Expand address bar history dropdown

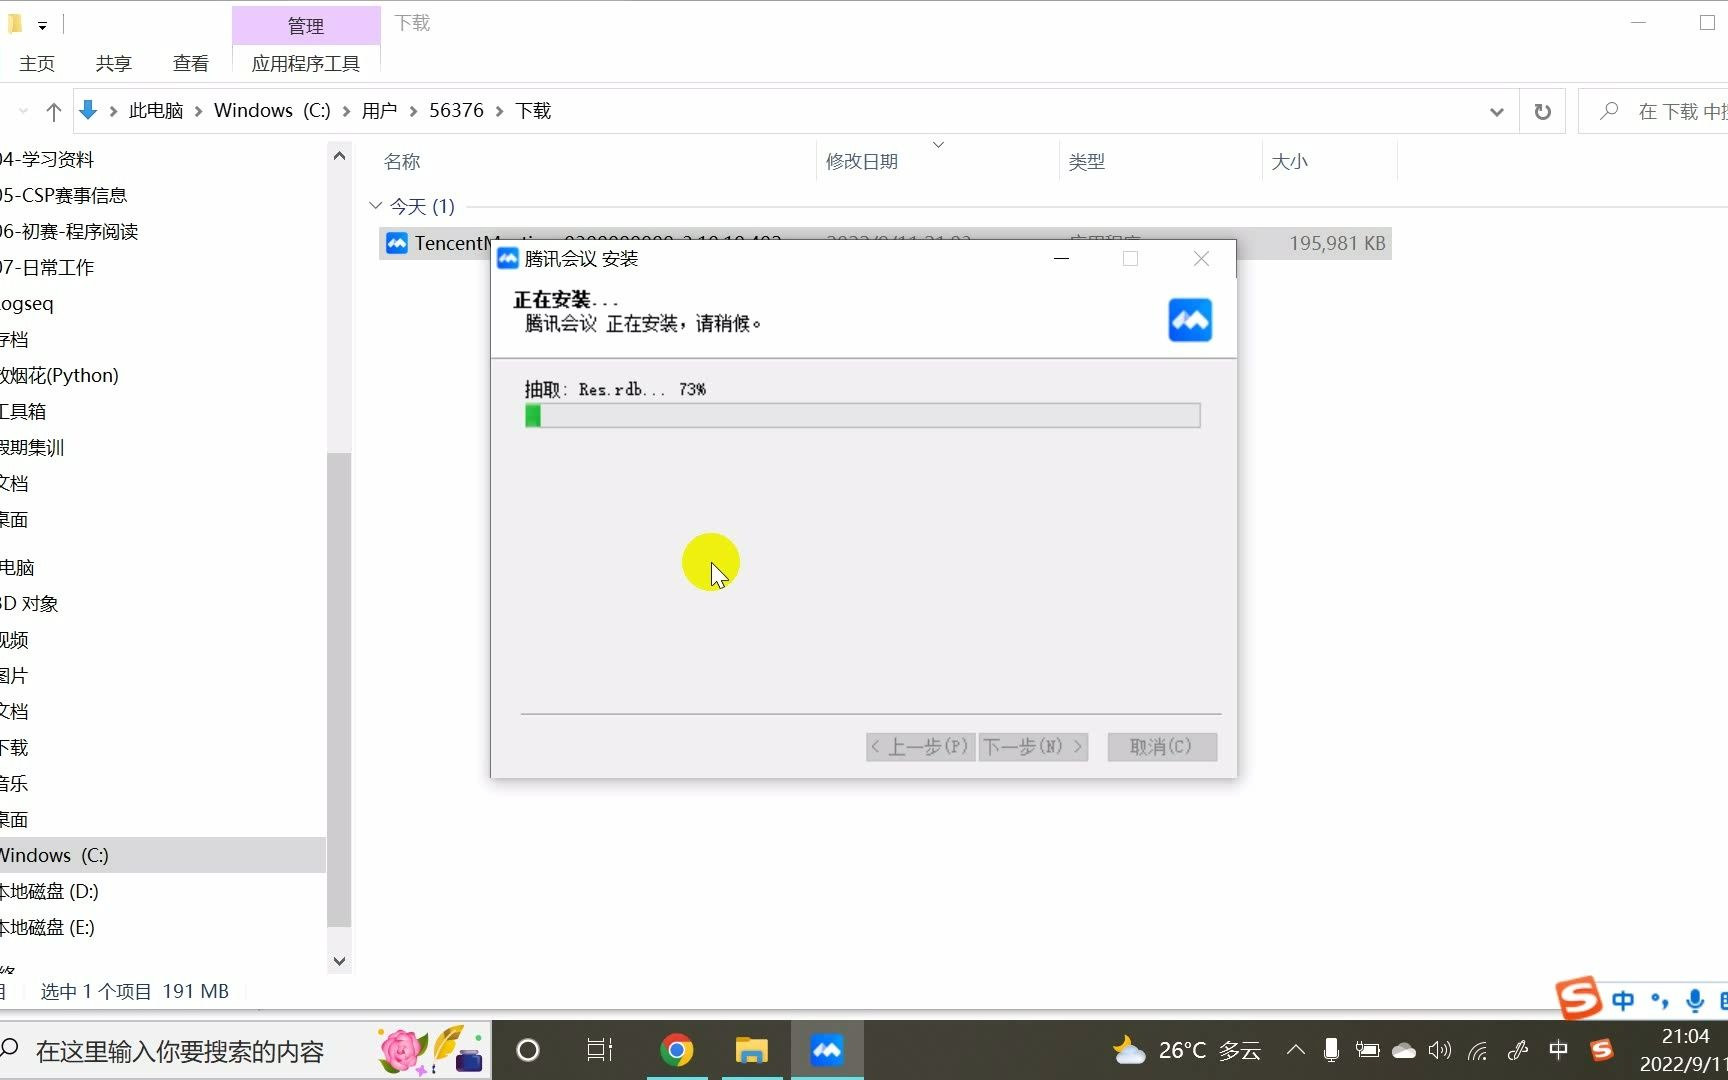click(1496, 111)
